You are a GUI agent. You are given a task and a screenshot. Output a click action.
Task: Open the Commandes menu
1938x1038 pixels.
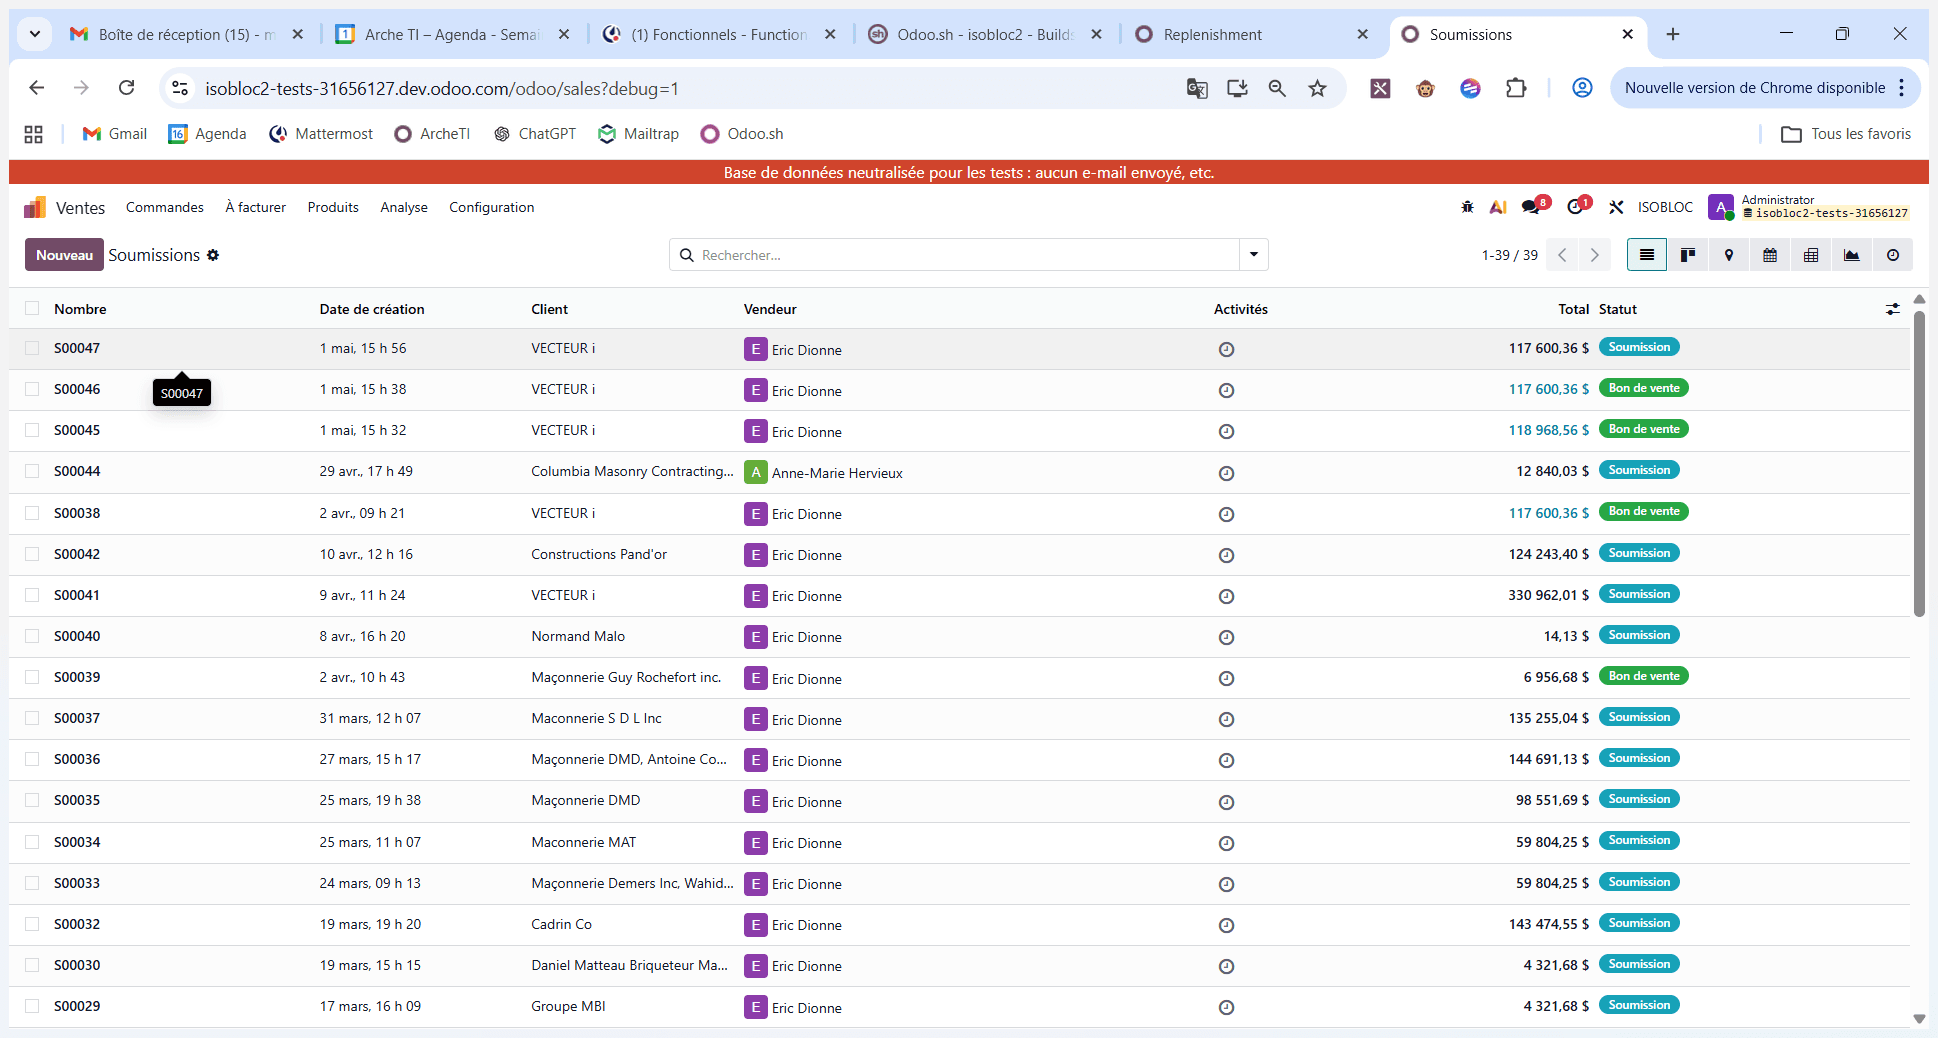(x=165, y=207)
